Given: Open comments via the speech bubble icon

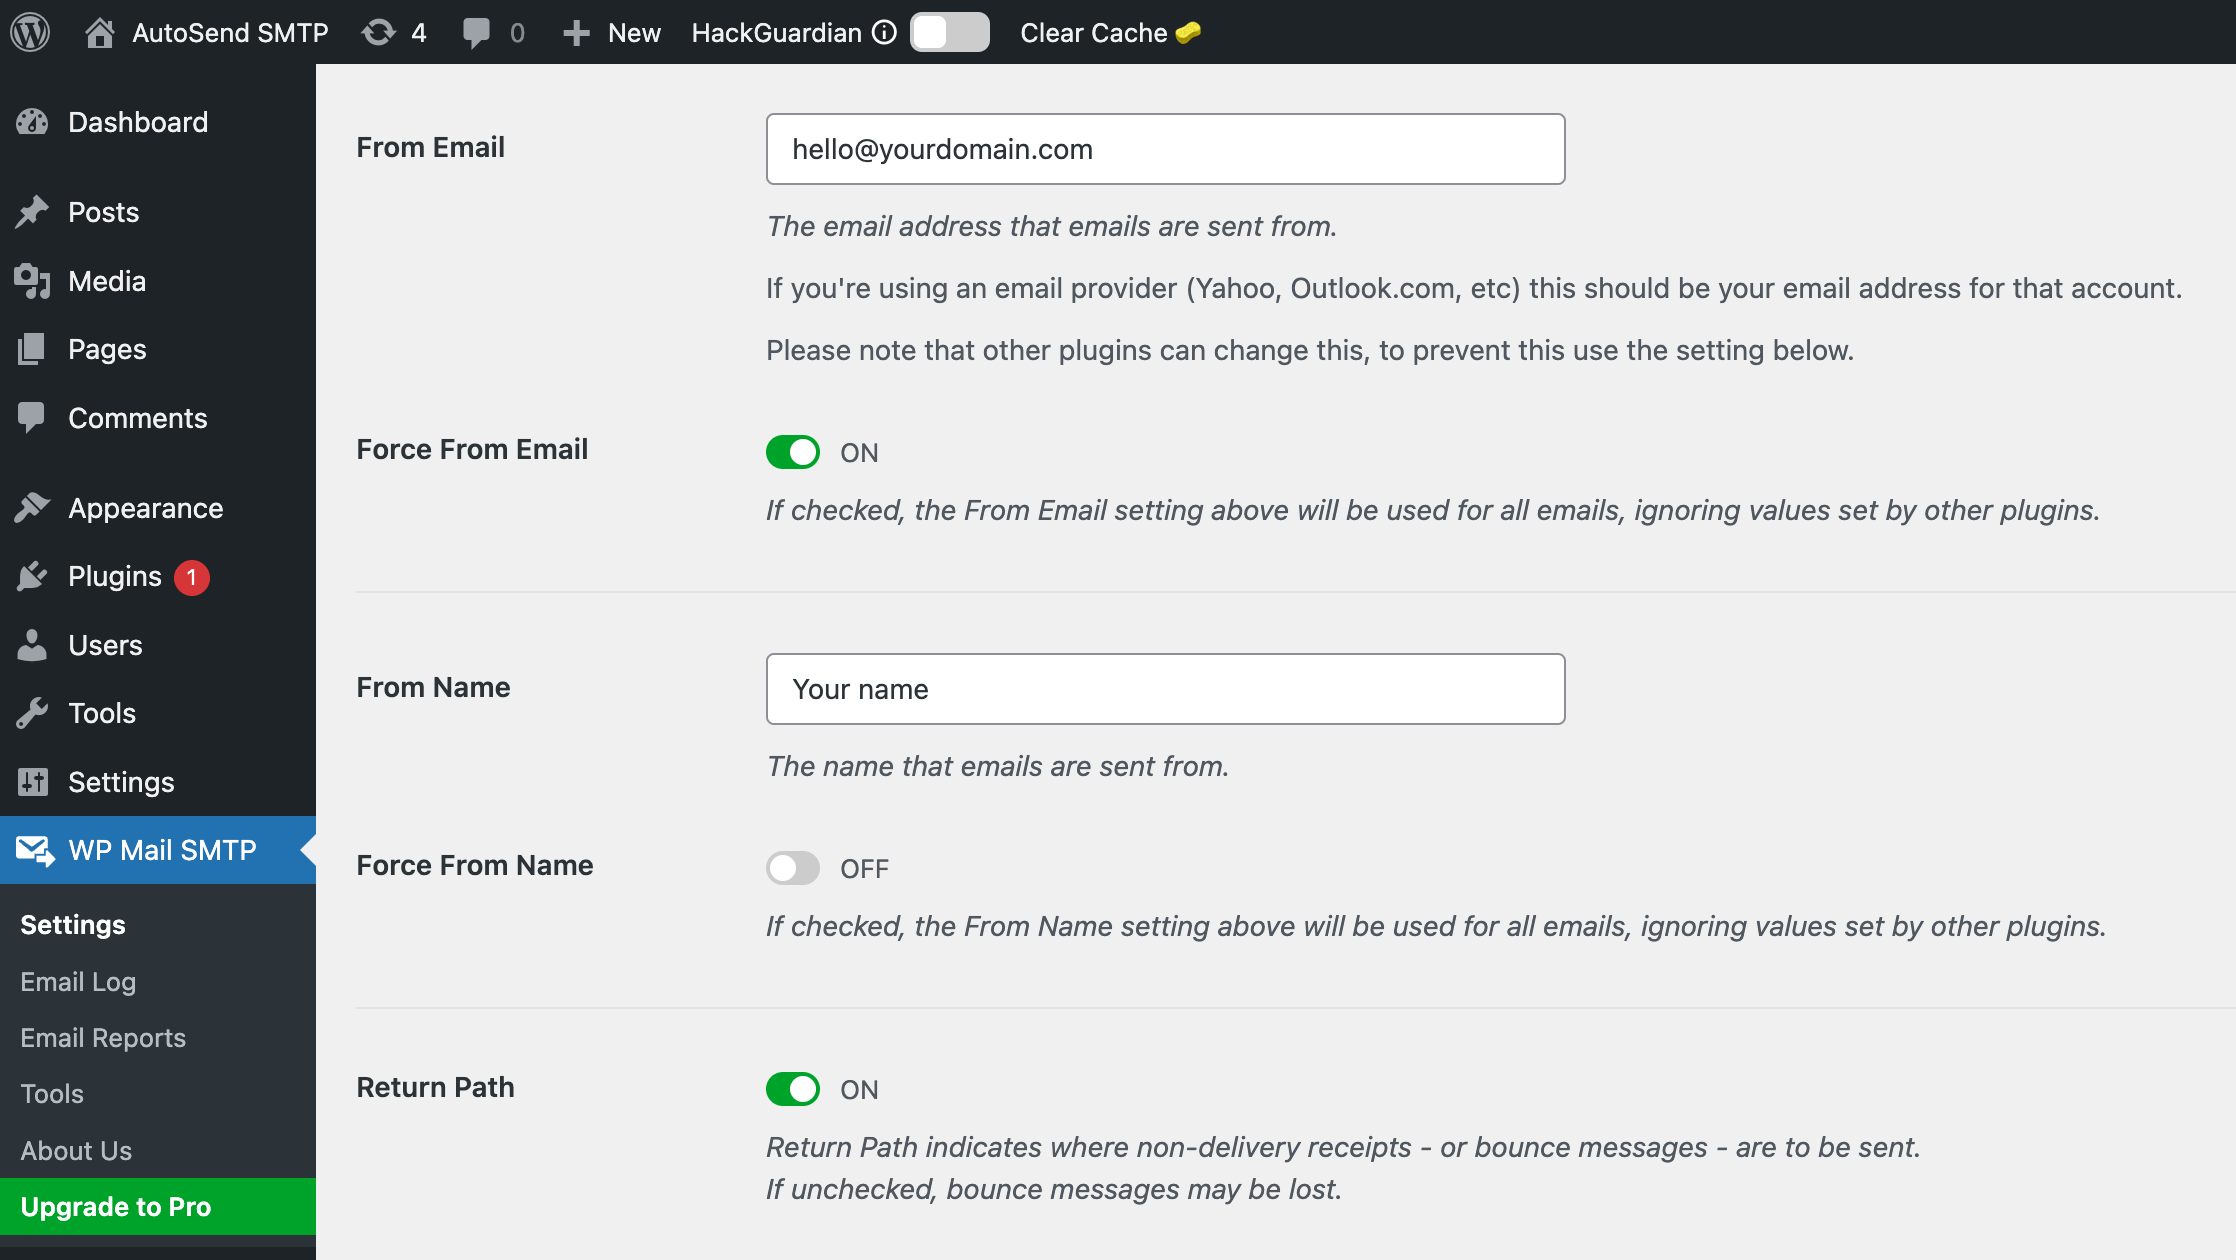Looking at the screenshot, I should 477,32.
